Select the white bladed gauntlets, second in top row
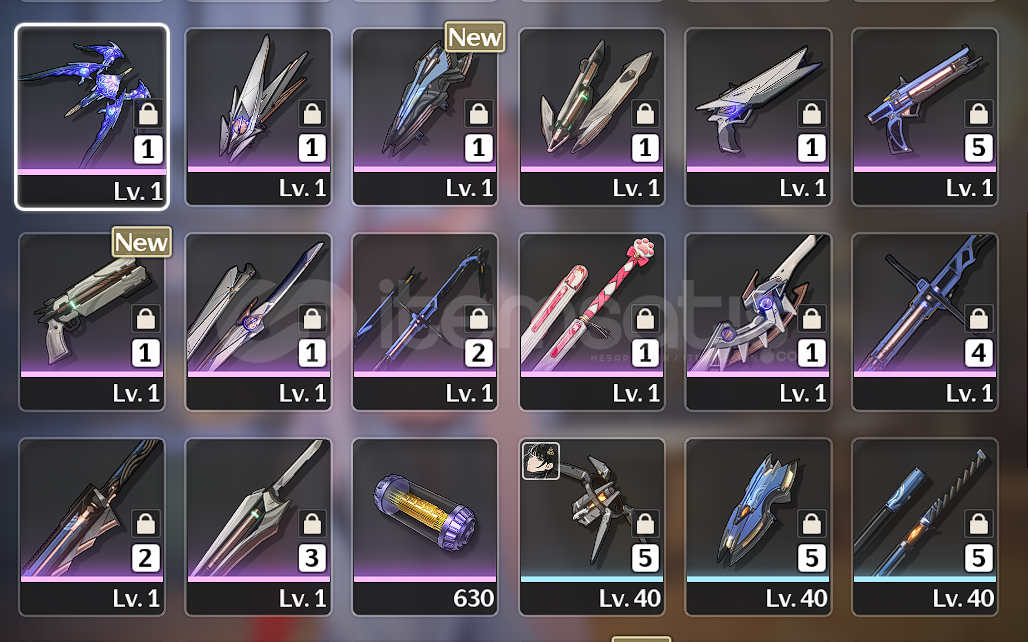Screen dimensions: 1028x642 (258, 117)
